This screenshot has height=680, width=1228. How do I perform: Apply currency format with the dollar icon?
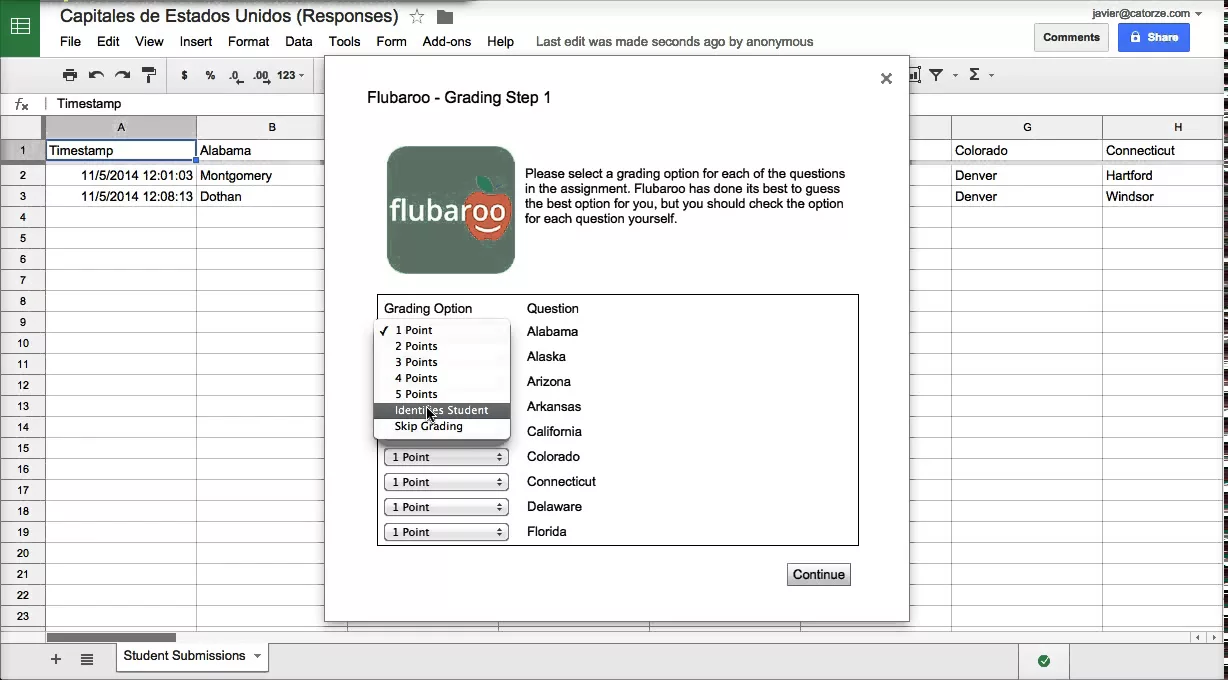click(x=184, y=75)
